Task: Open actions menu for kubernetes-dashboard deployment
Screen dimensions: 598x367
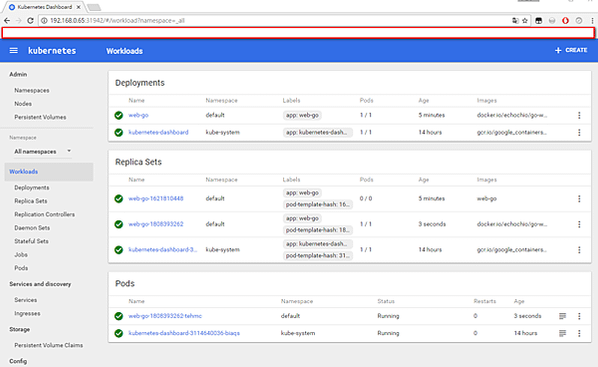Action: click(x=579, y=132)
